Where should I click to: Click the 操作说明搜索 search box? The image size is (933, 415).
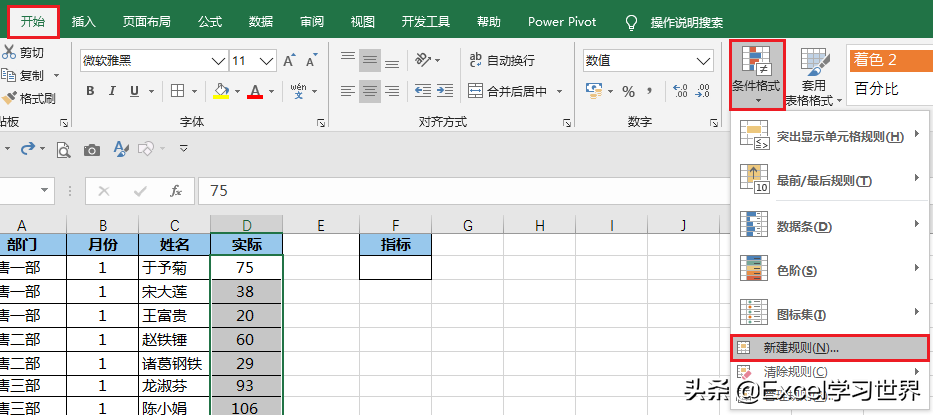[687, 23]
